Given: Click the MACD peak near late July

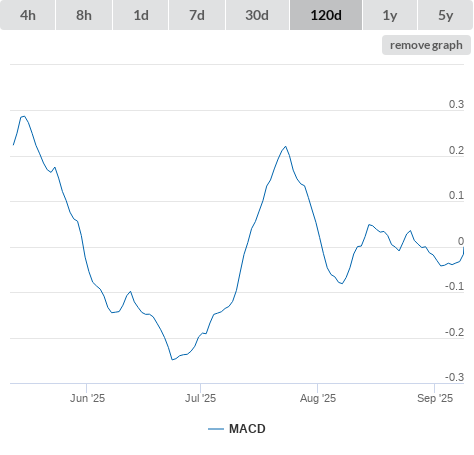Looking at the screenshot, I should 286,146.
